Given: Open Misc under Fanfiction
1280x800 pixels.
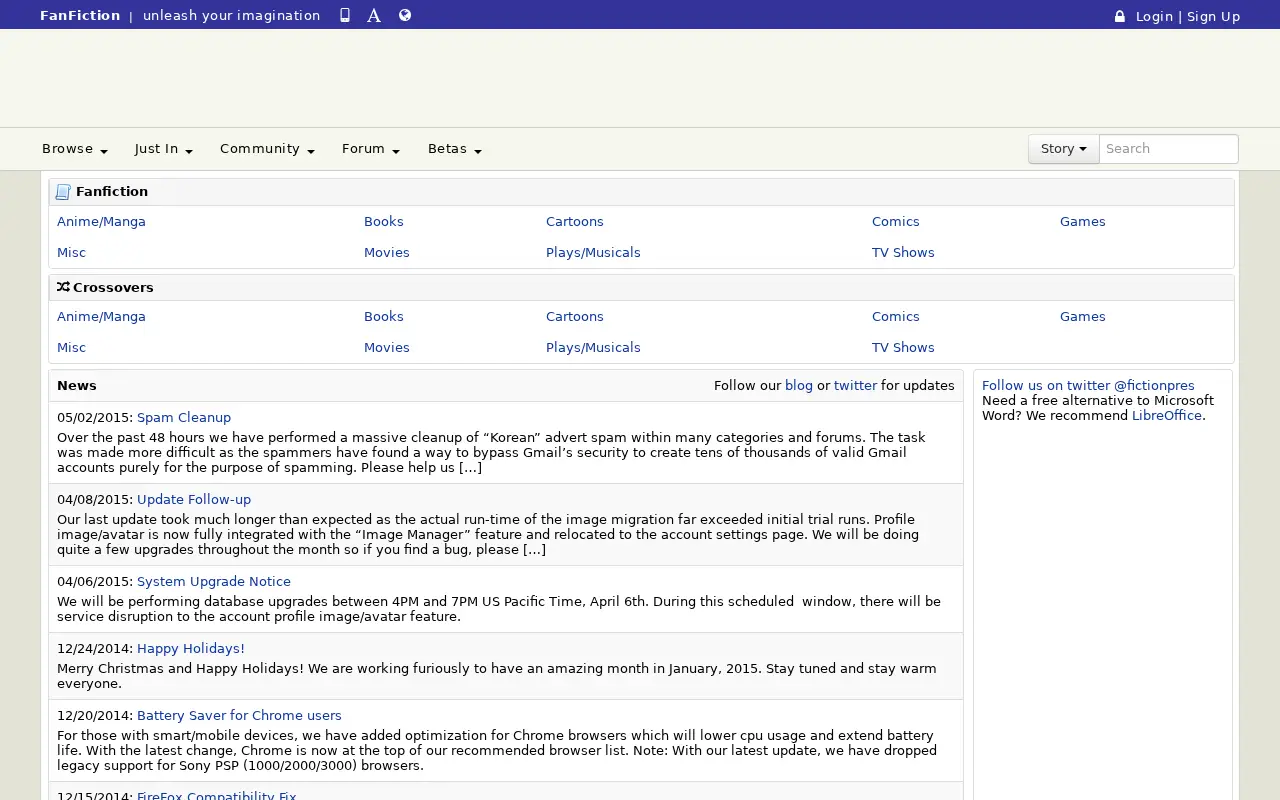Looking at the screenshot, I should [x=71, y=253].
